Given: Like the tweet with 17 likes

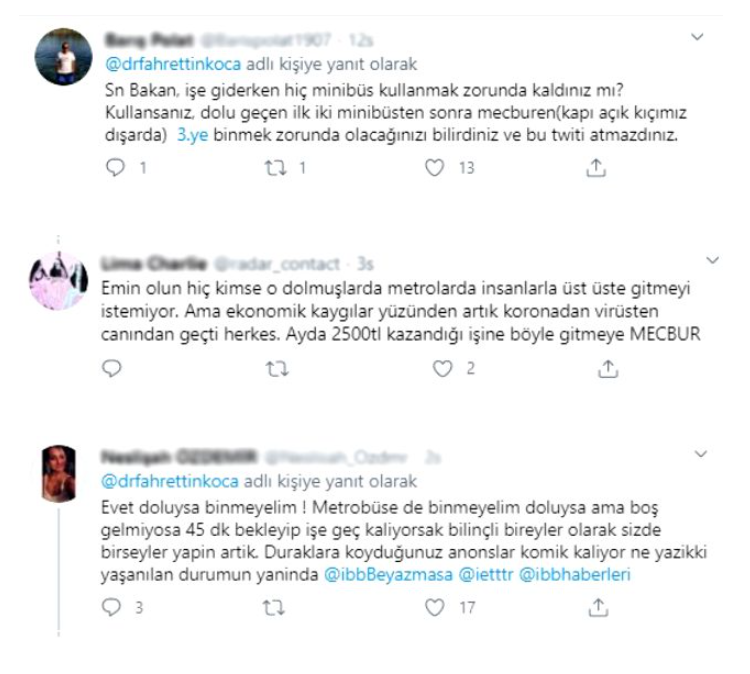Looking at the screenshot, I should coord(434,608).
